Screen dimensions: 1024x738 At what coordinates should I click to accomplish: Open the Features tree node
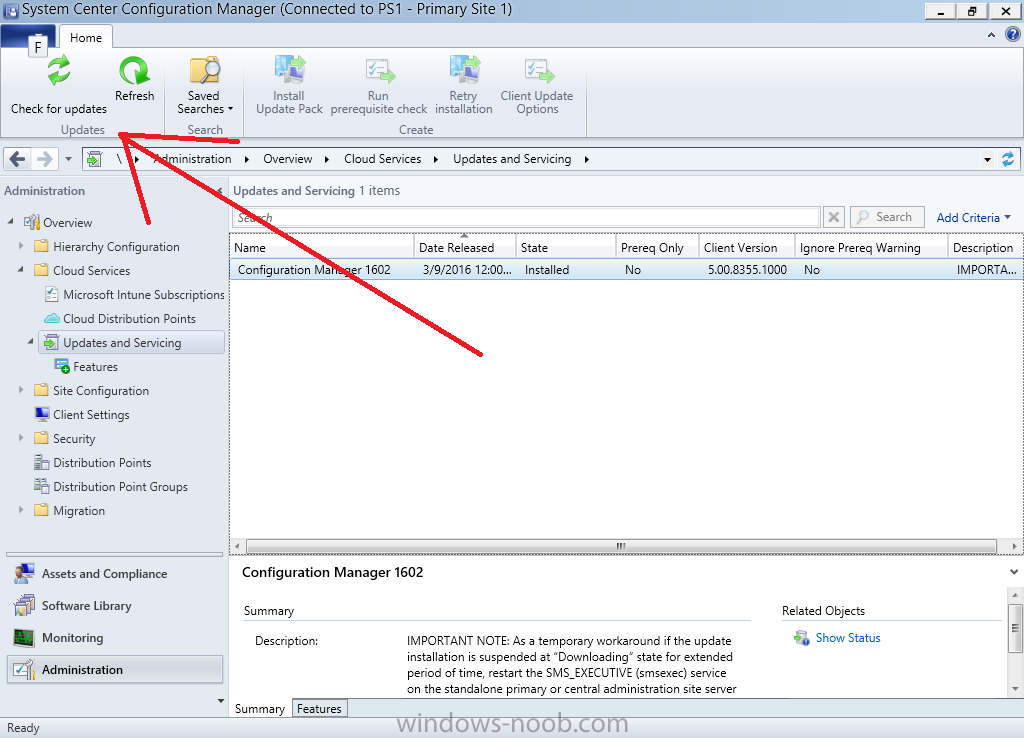(95, 367)
